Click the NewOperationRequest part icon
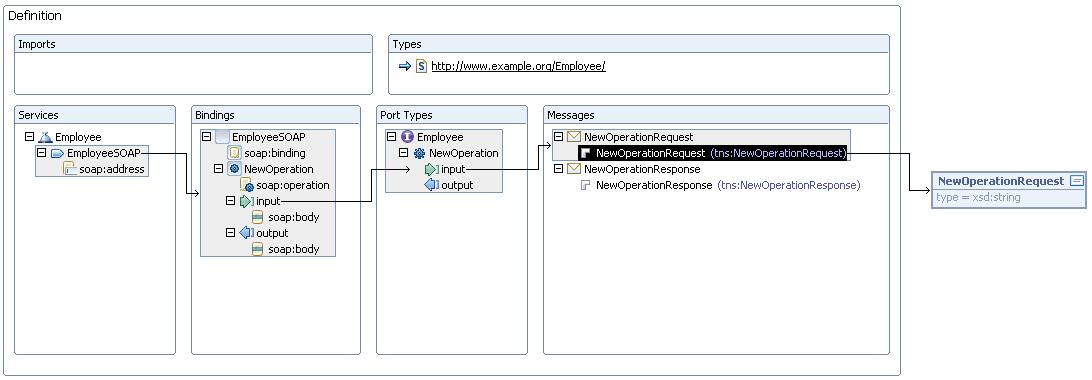 [x=586, y=153]
